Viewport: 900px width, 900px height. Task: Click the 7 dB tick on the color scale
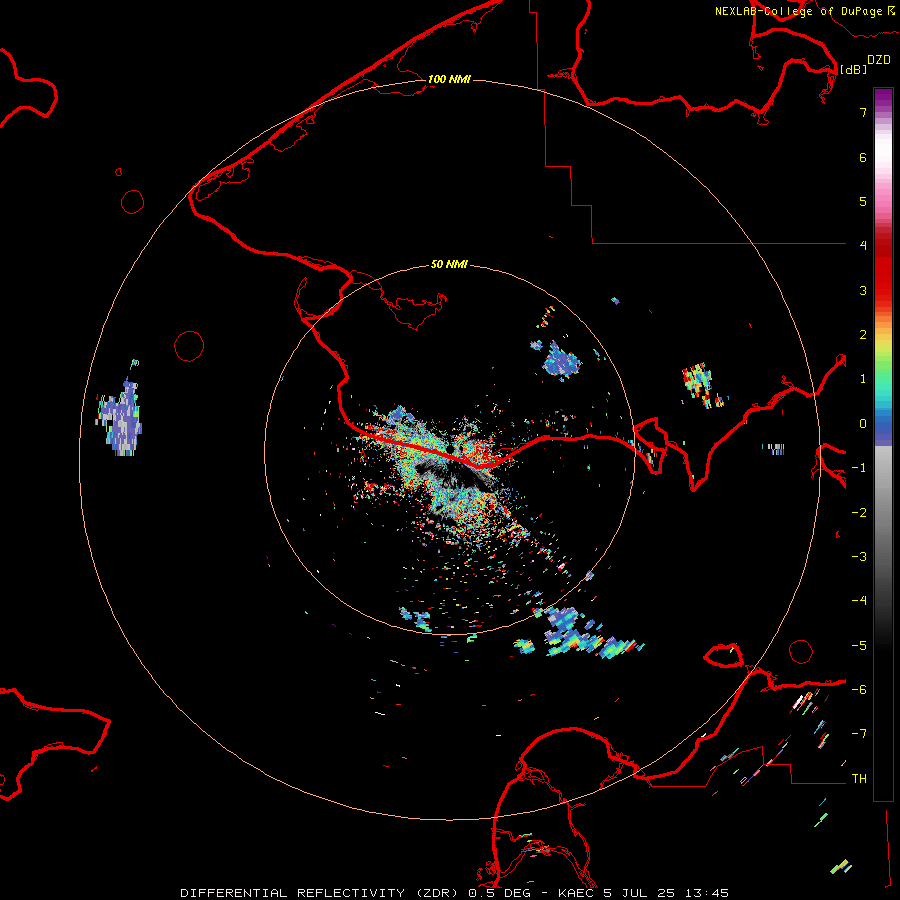coord(863,112)
